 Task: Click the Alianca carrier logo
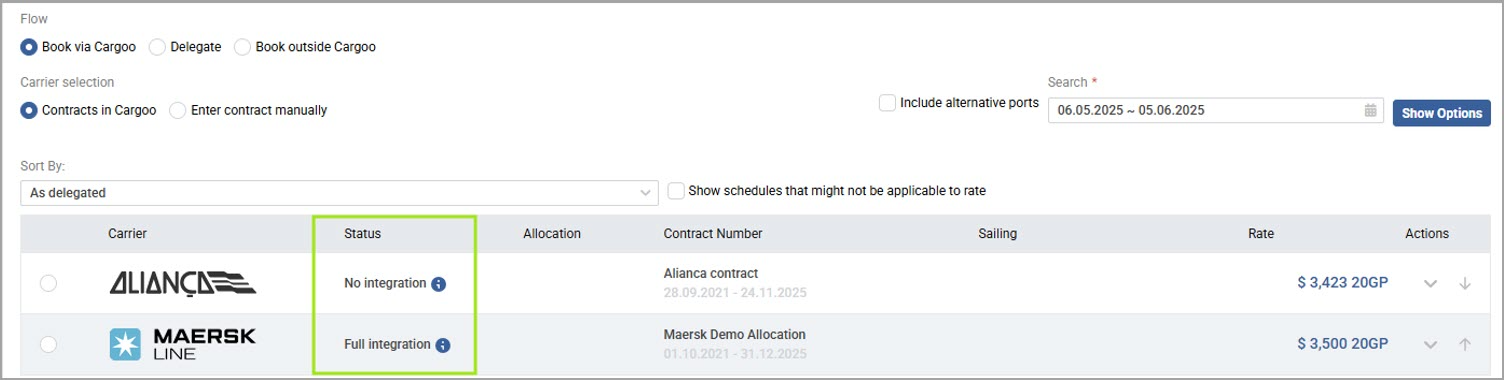pos(183,284)
